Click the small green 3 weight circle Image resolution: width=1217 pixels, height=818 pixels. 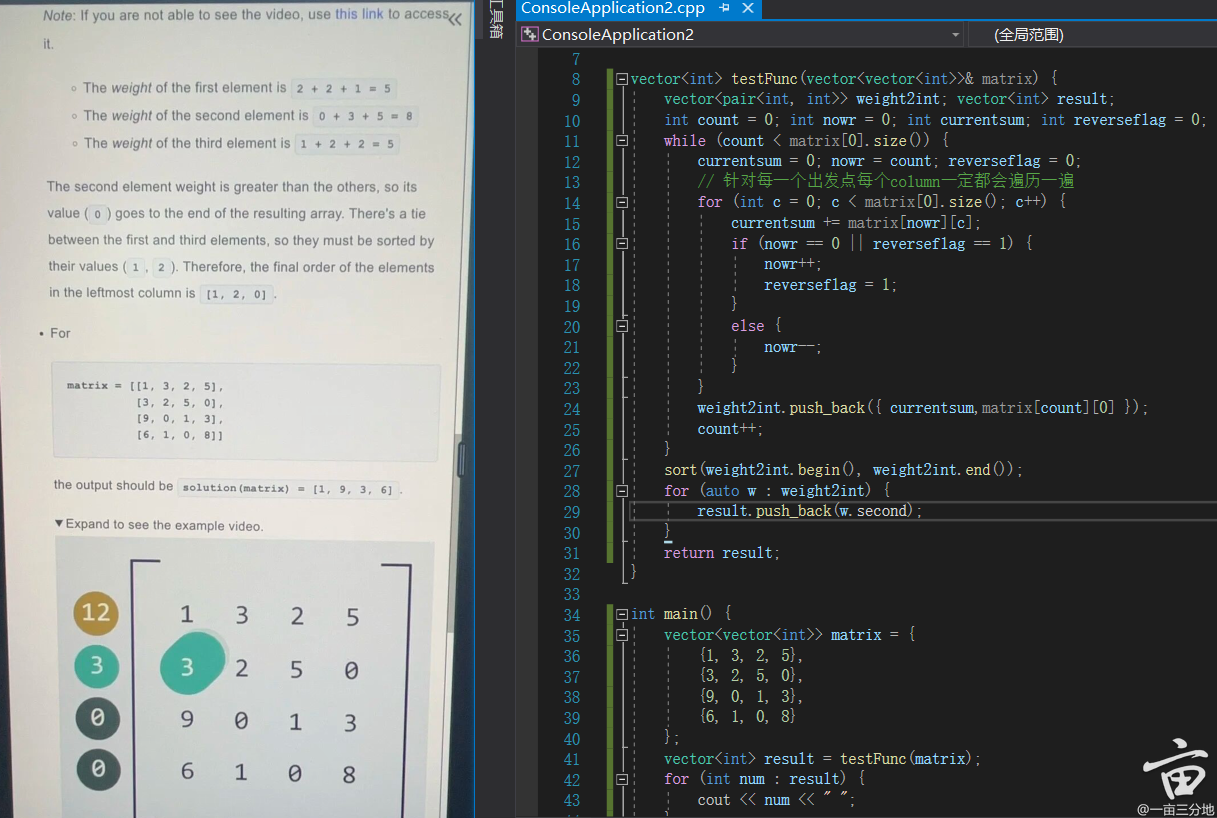pos(97,666)
